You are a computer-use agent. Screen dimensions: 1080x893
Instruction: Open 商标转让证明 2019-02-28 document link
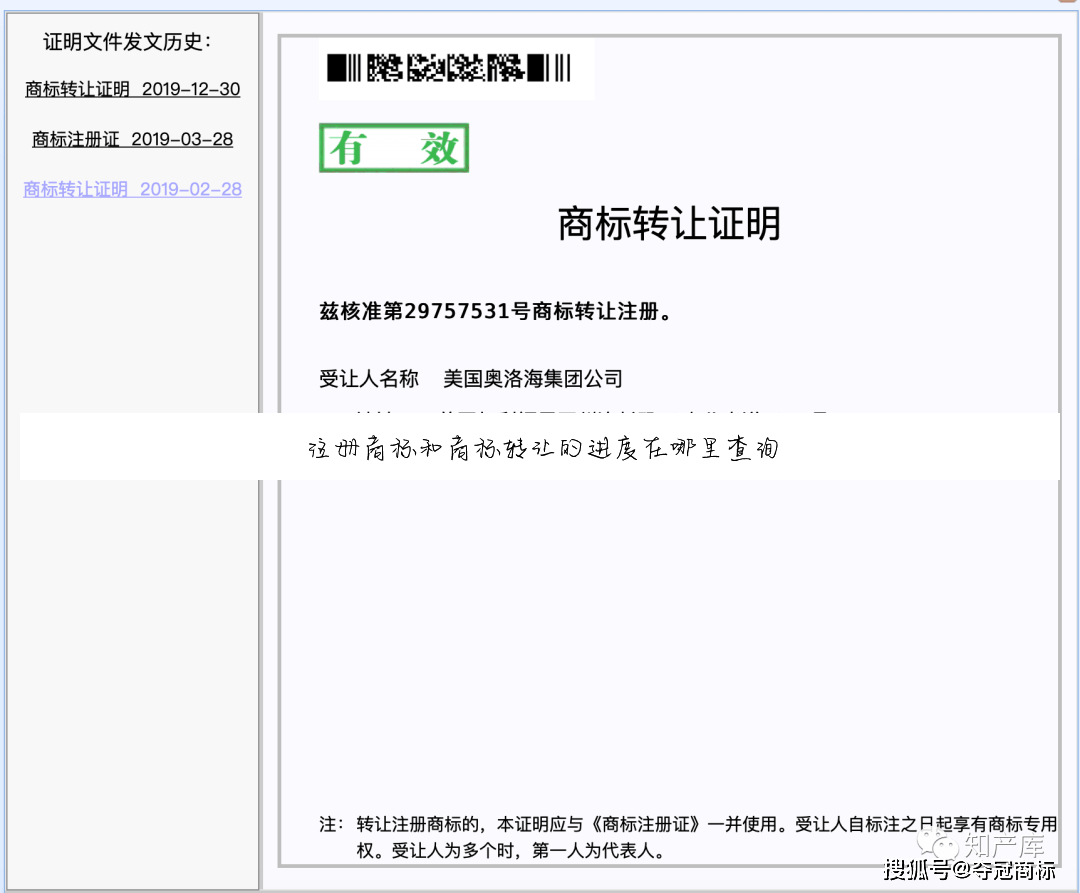pos(132,189)
